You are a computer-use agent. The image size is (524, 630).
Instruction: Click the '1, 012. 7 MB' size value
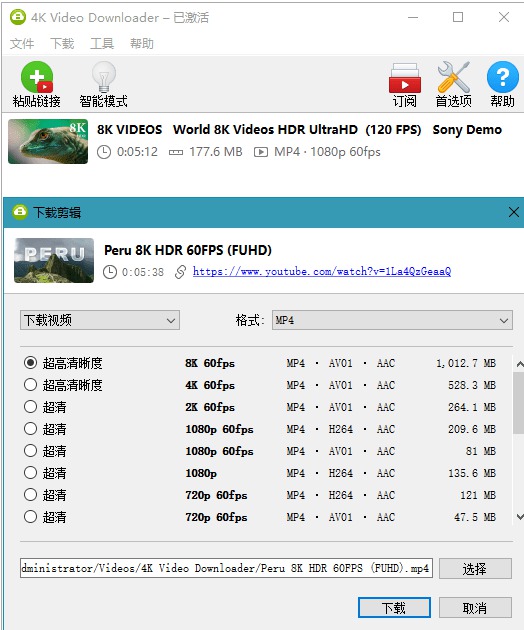pyautogui.click(x=466, y=363)
